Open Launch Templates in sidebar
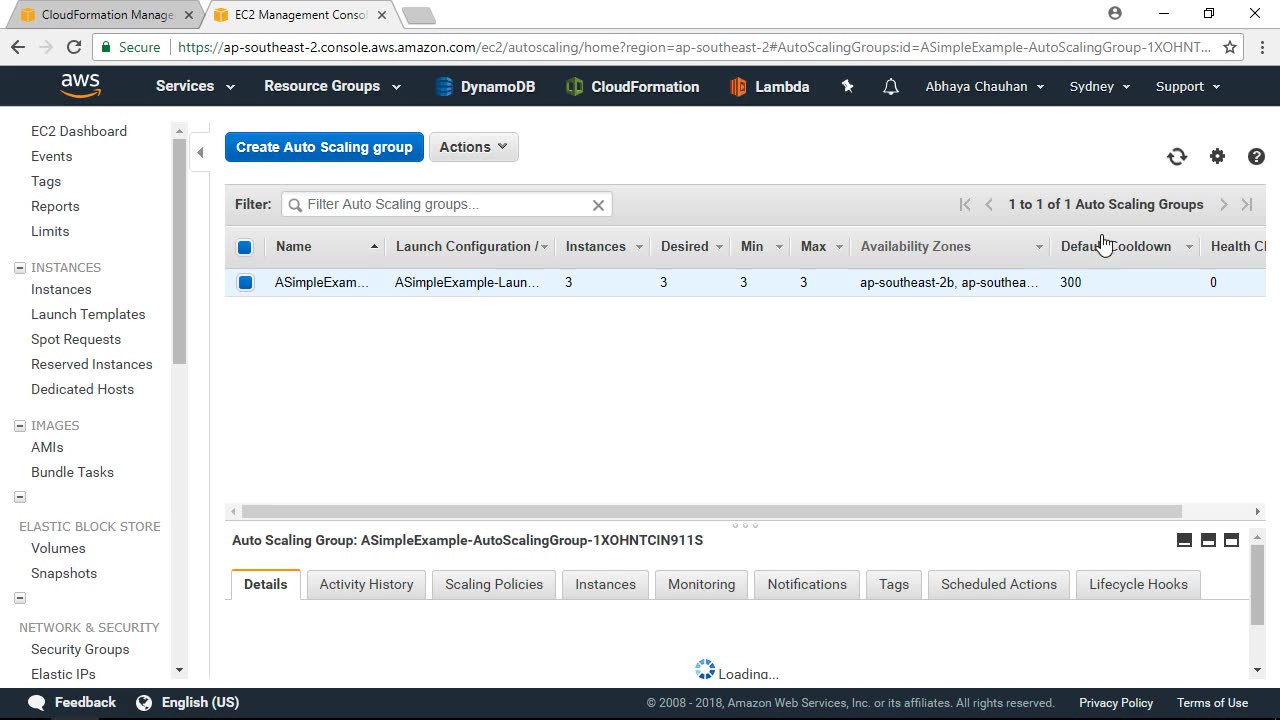The height and width of the screenshot is (720, 1280). click(x=88, y=314)
